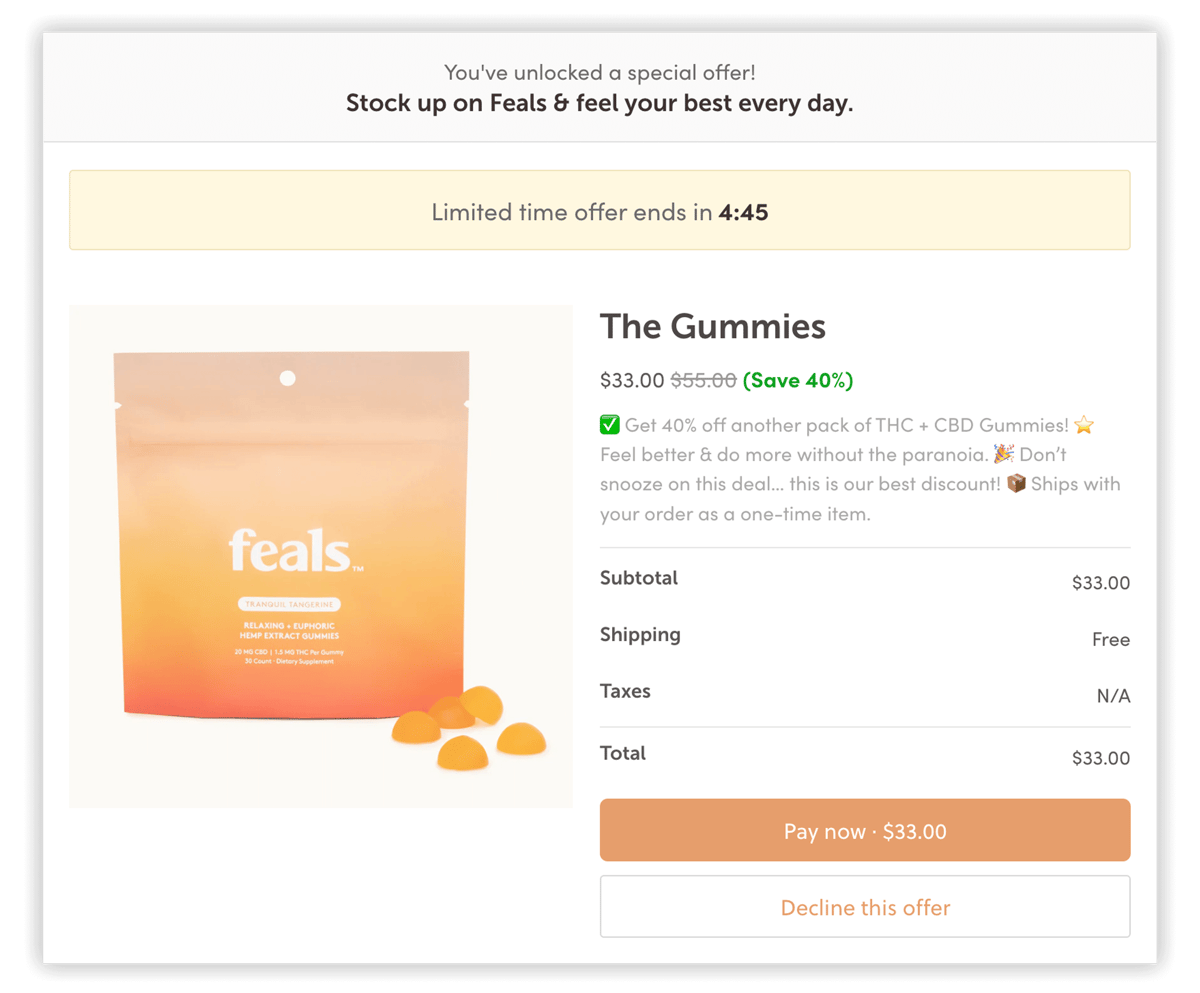Screen dimensions: 1200x993
Task: Click the Tranquil Tangerine flavor label
Action: (290, 604)
